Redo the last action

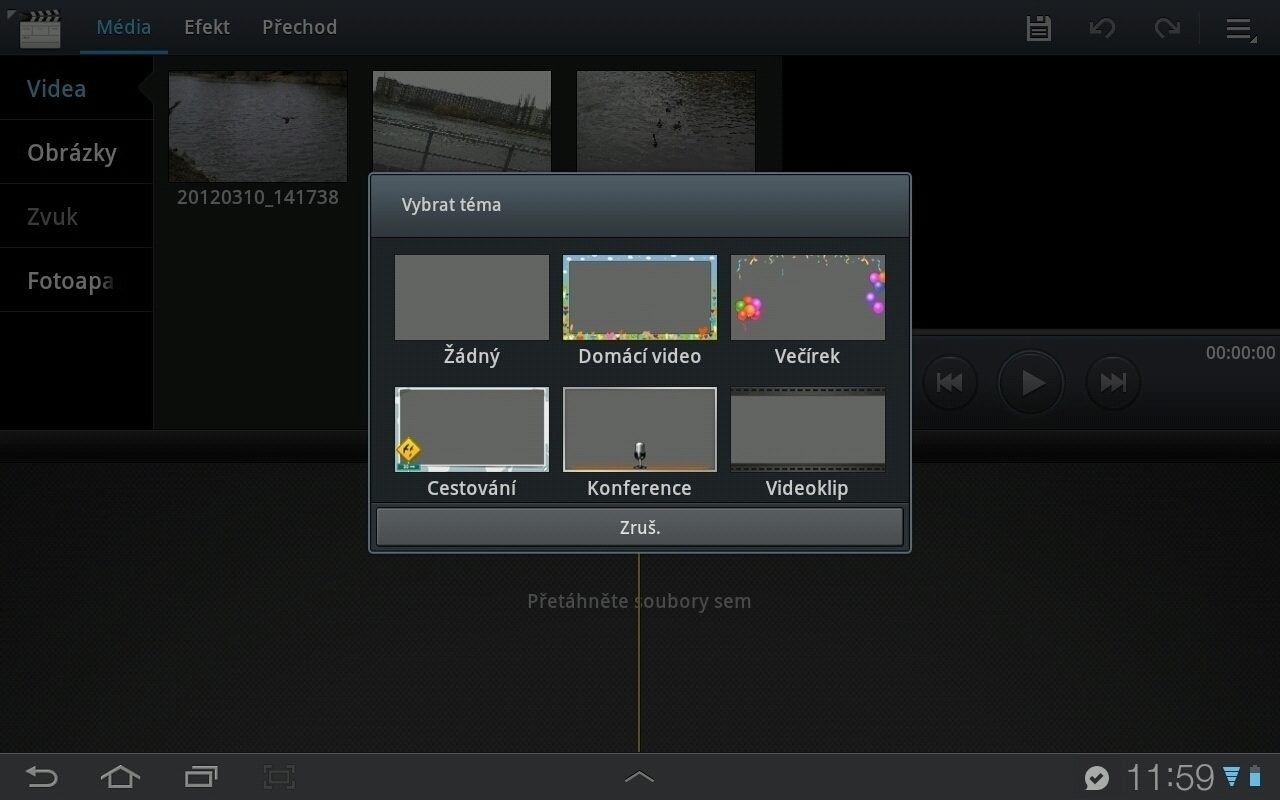coord(1166,28)
